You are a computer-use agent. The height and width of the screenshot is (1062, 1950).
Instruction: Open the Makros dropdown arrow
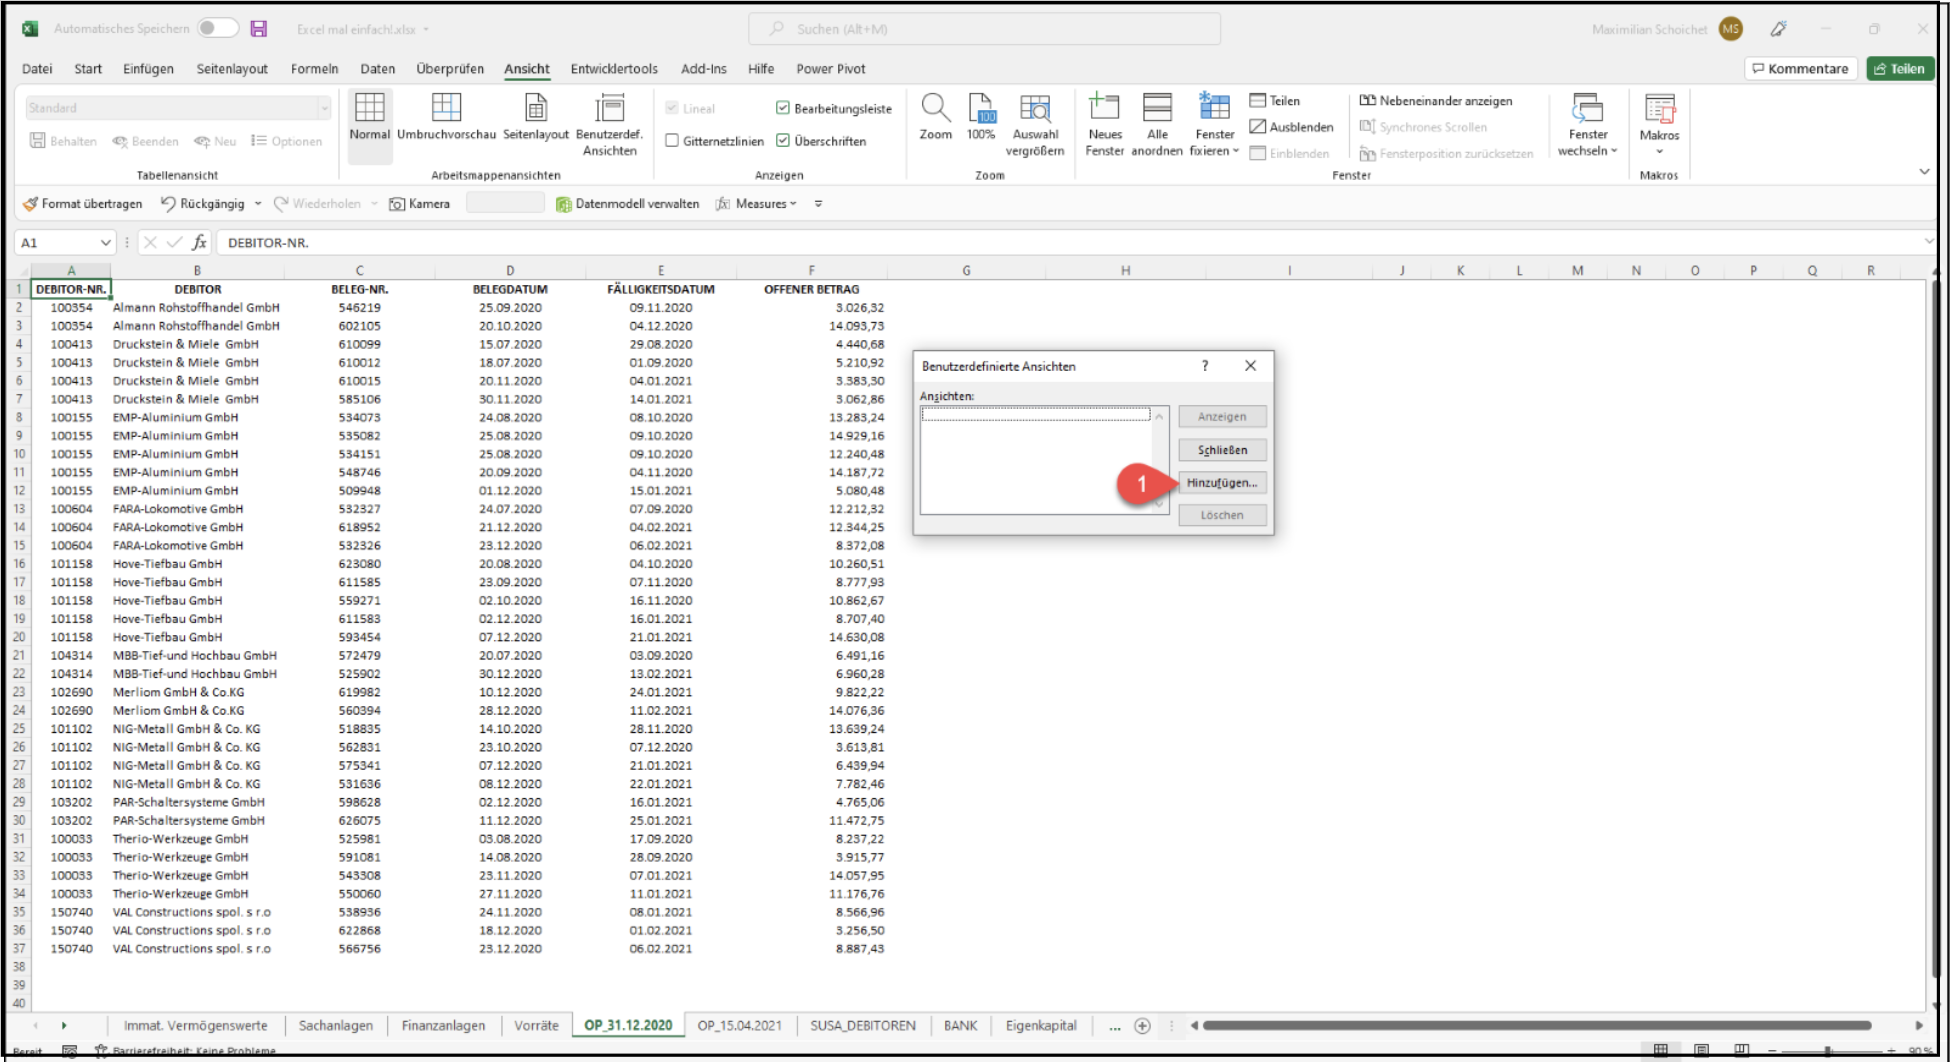pyautogui.click(x=1659, y=152)
